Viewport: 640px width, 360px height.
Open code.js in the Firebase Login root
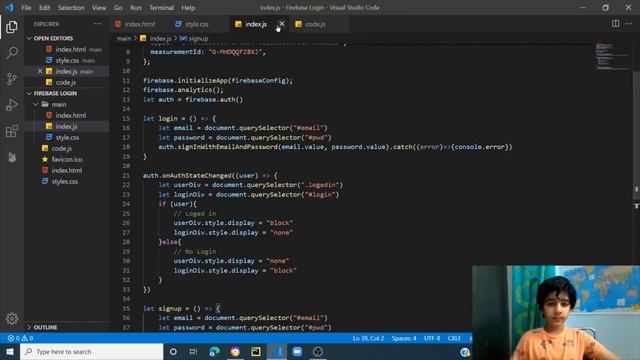tap(62, 148)
